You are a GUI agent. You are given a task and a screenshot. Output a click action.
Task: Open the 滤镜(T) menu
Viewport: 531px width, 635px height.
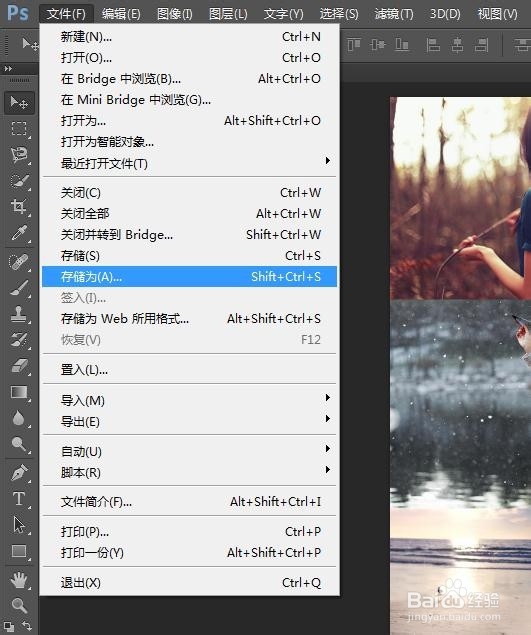394,14
